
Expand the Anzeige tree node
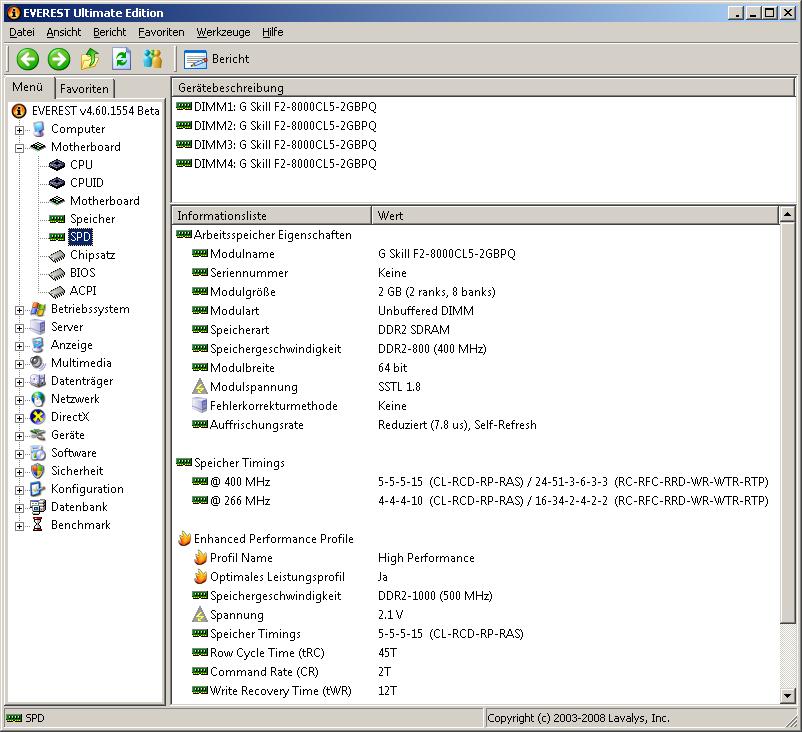pyautogui.click(x=19, y=346)
